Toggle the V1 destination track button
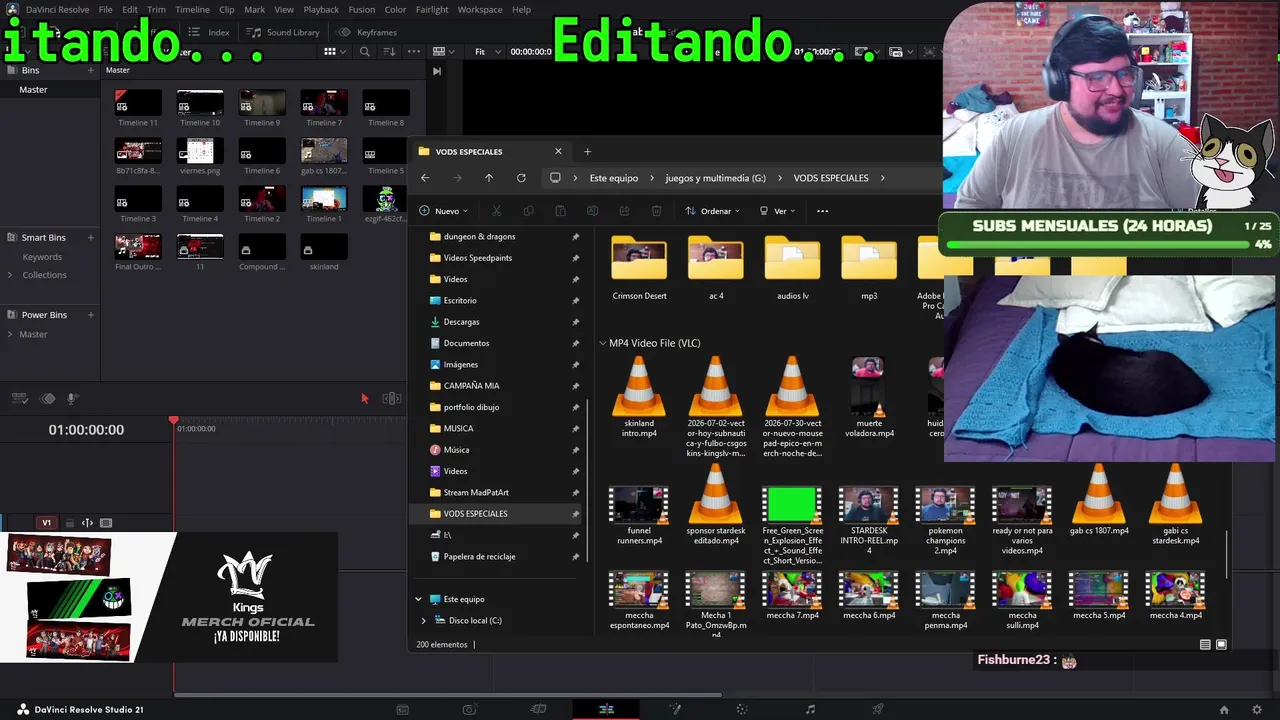The height and width of the screenshot is (720, 1280). (46, 523)
